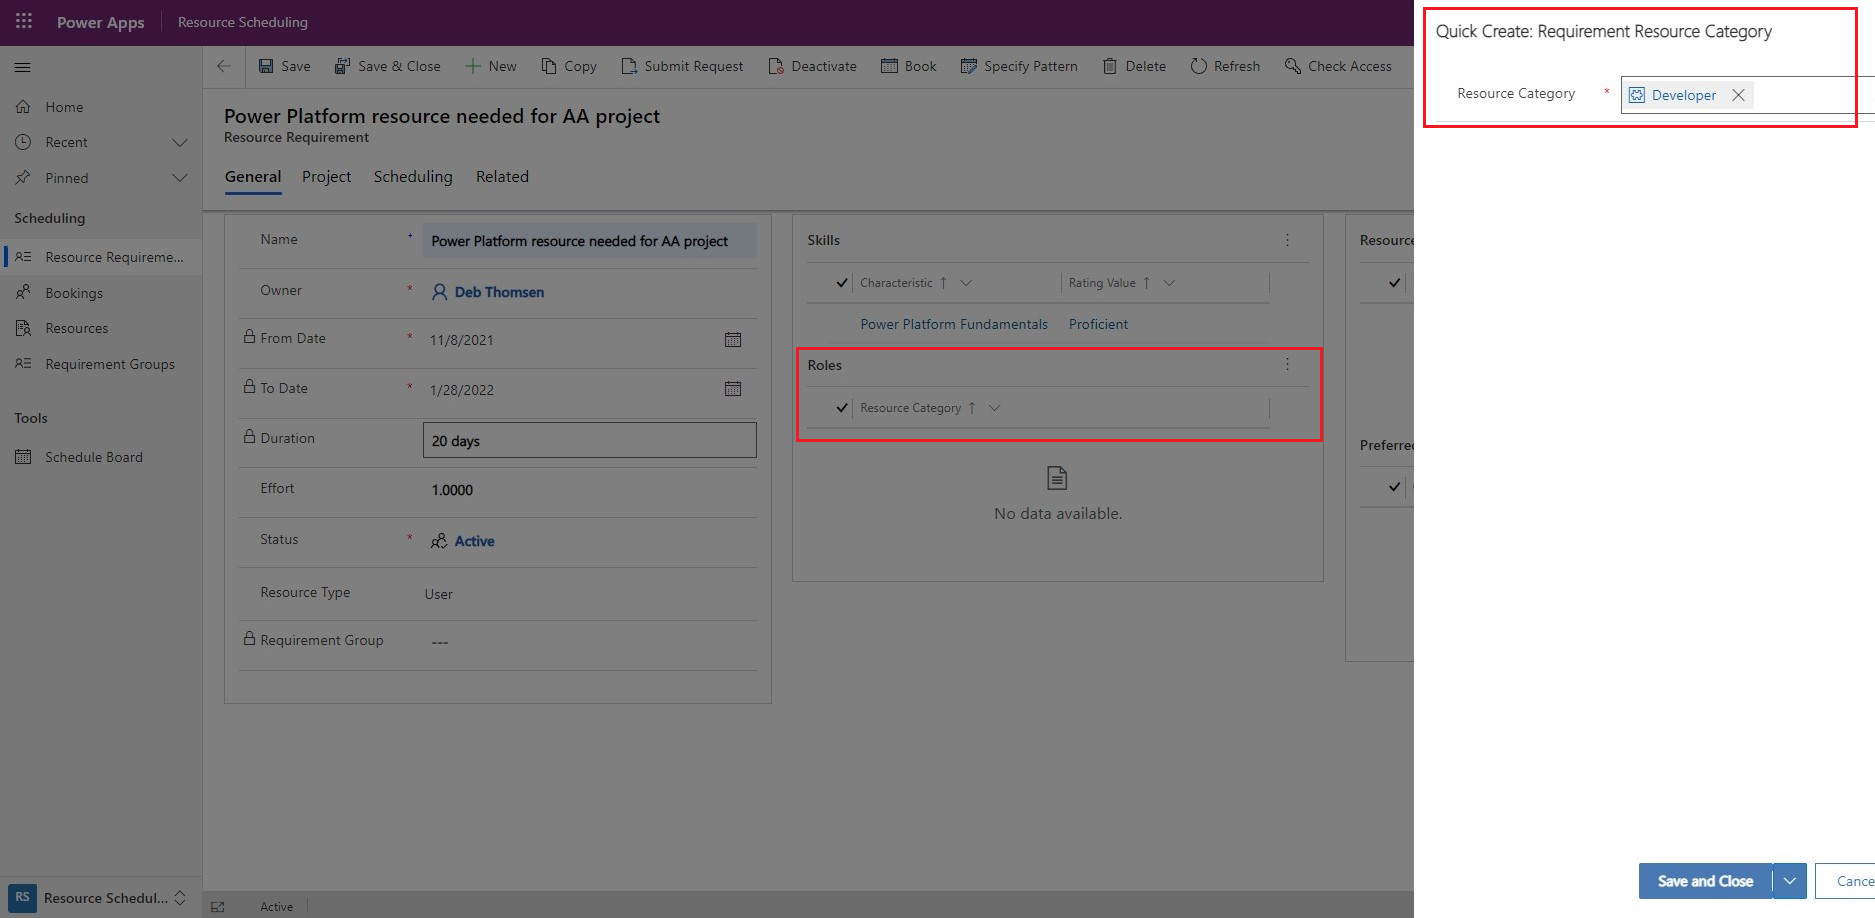This screenshot has height=918, width=1875.
Task: Create a New record from the toolbar
Action: (x=491, y=66)
